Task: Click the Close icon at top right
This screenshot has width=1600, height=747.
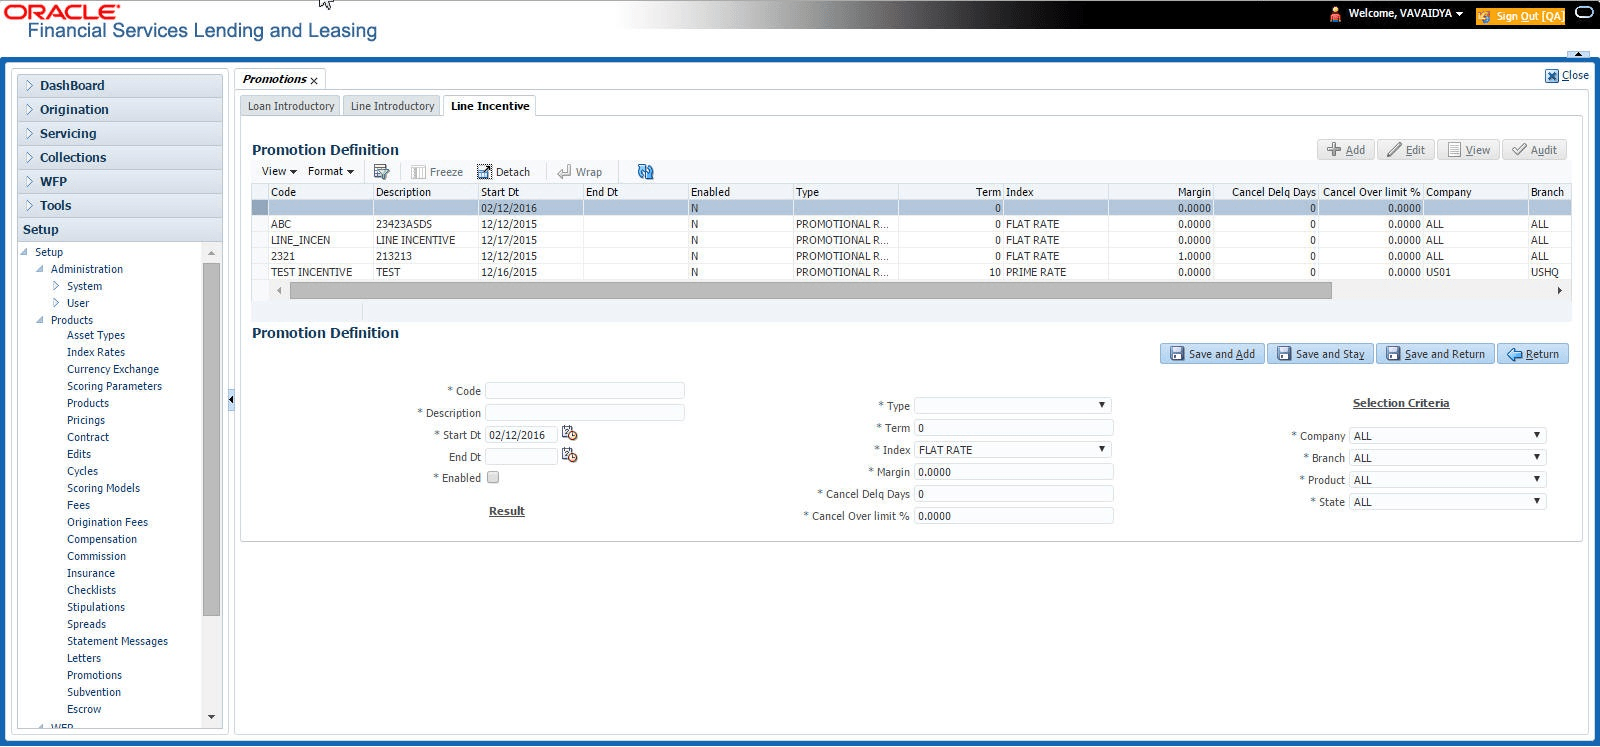Action: pos(1552,76)
